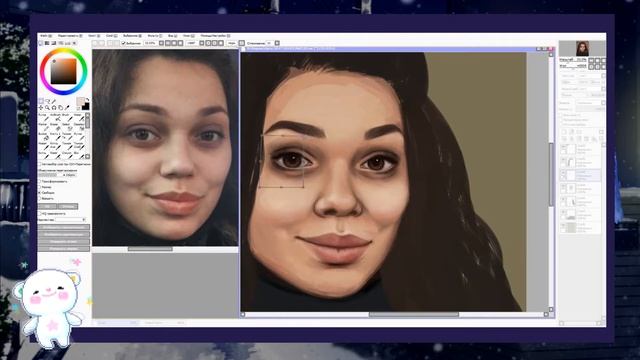The height and width of the screenshot is (360, 640).
Task: Show the RGB slider panel icon
Action: (47, 43)
